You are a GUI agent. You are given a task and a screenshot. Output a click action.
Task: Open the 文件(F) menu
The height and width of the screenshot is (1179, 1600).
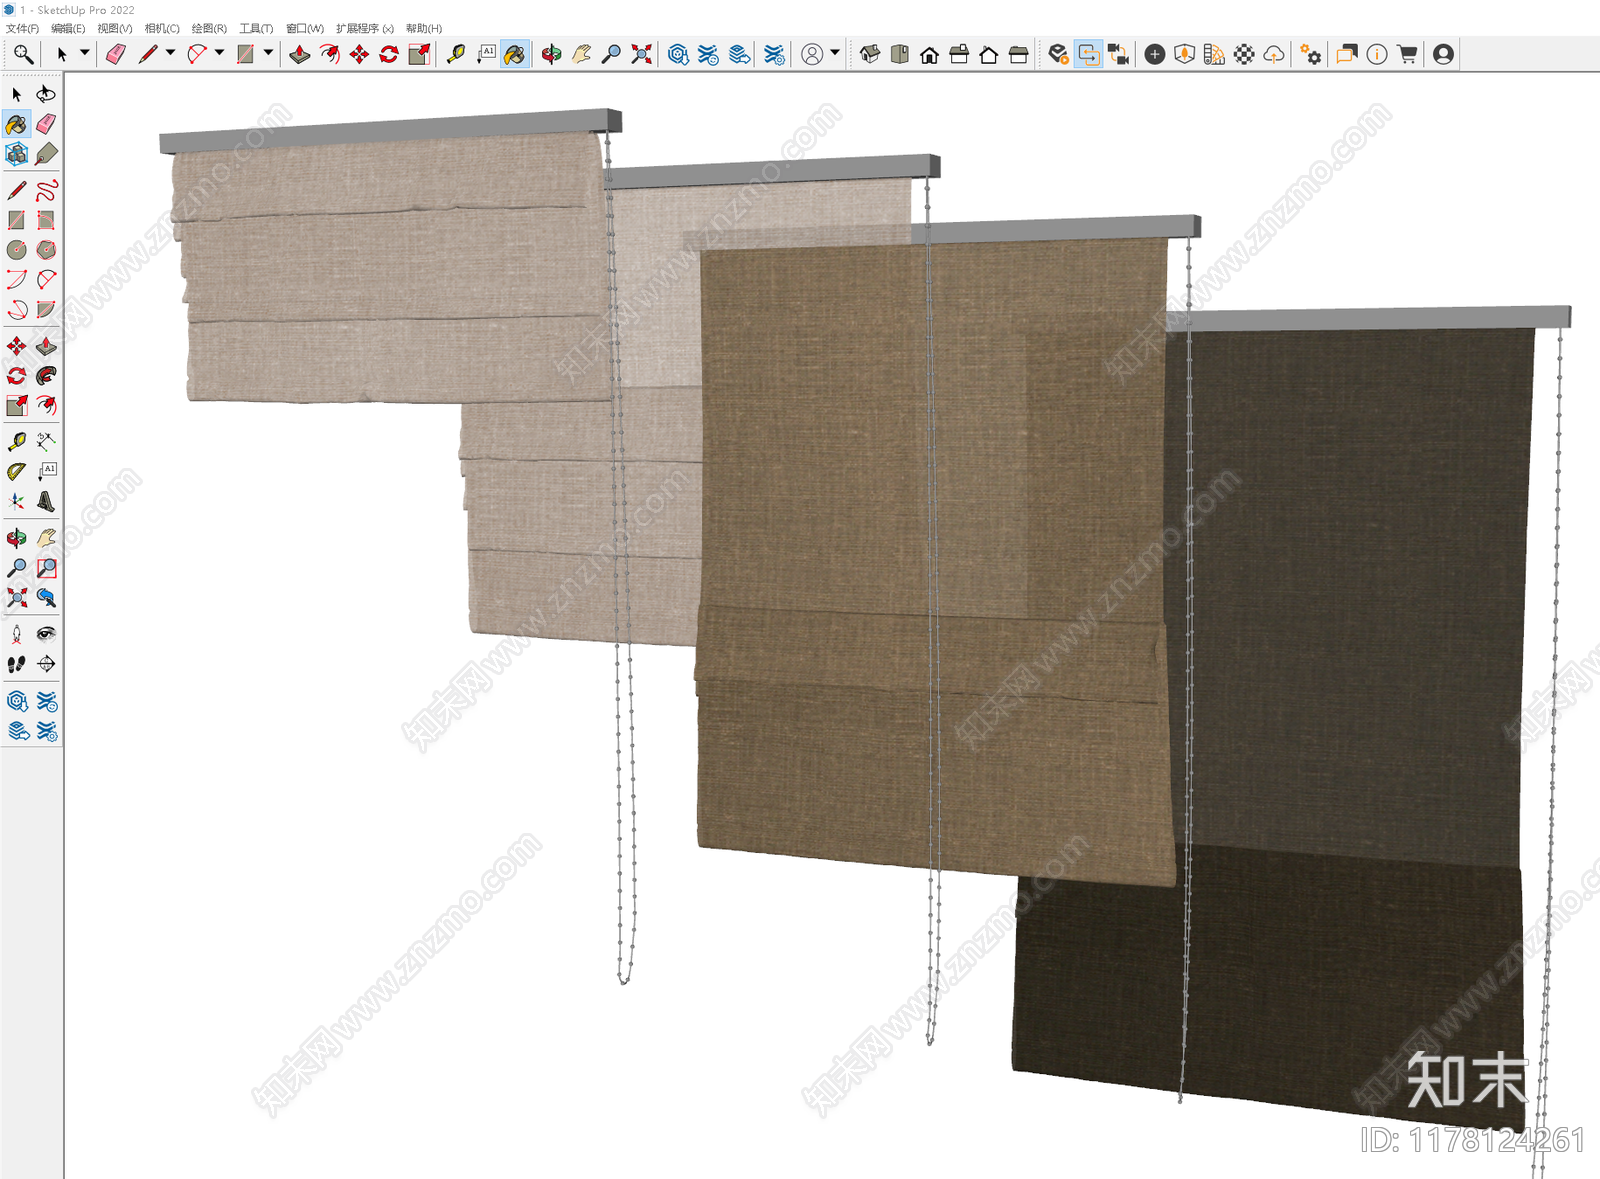(x=22, y=29)
